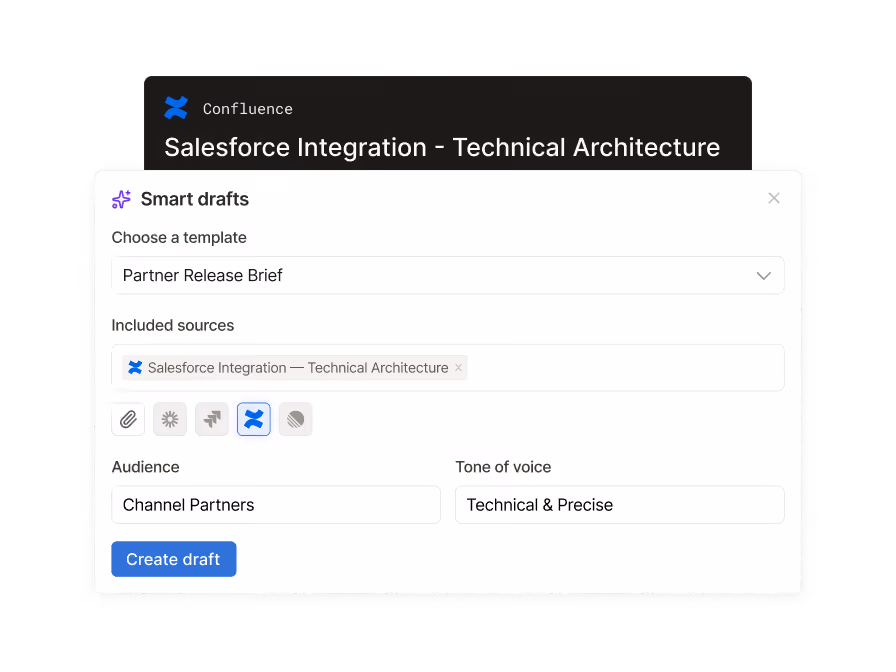Screen dimensions: 896x672
Task: Click the Choose a template label
Action: 179,238
